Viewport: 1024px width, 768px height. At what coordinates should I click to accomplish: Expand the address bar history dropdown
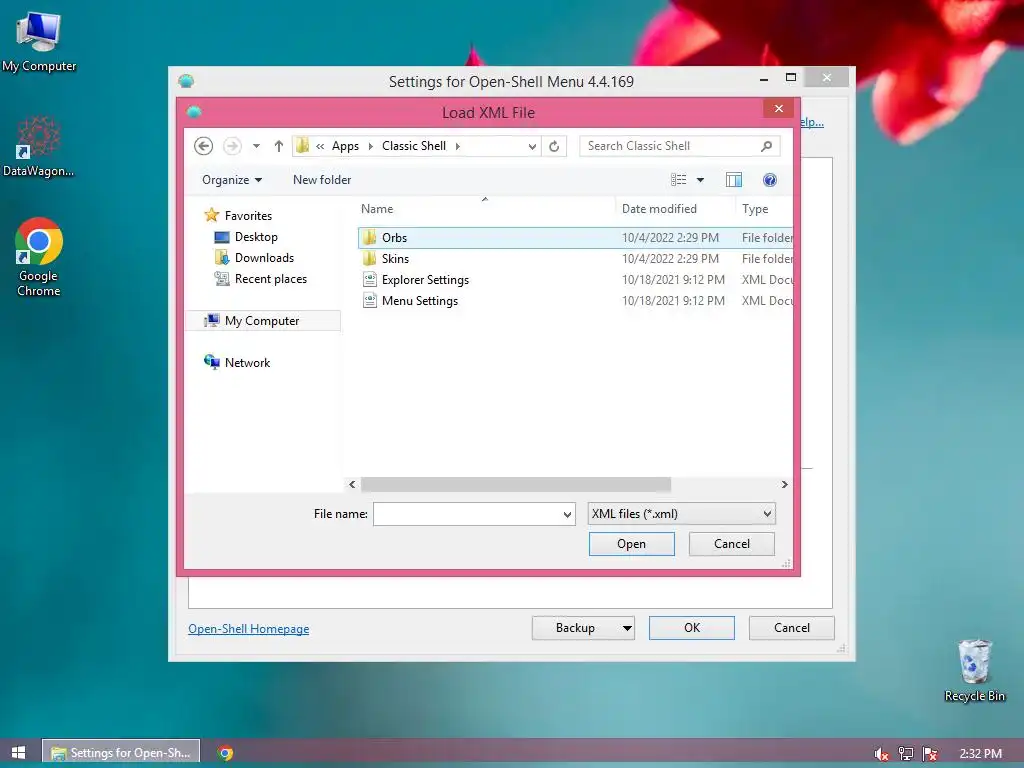532,146
